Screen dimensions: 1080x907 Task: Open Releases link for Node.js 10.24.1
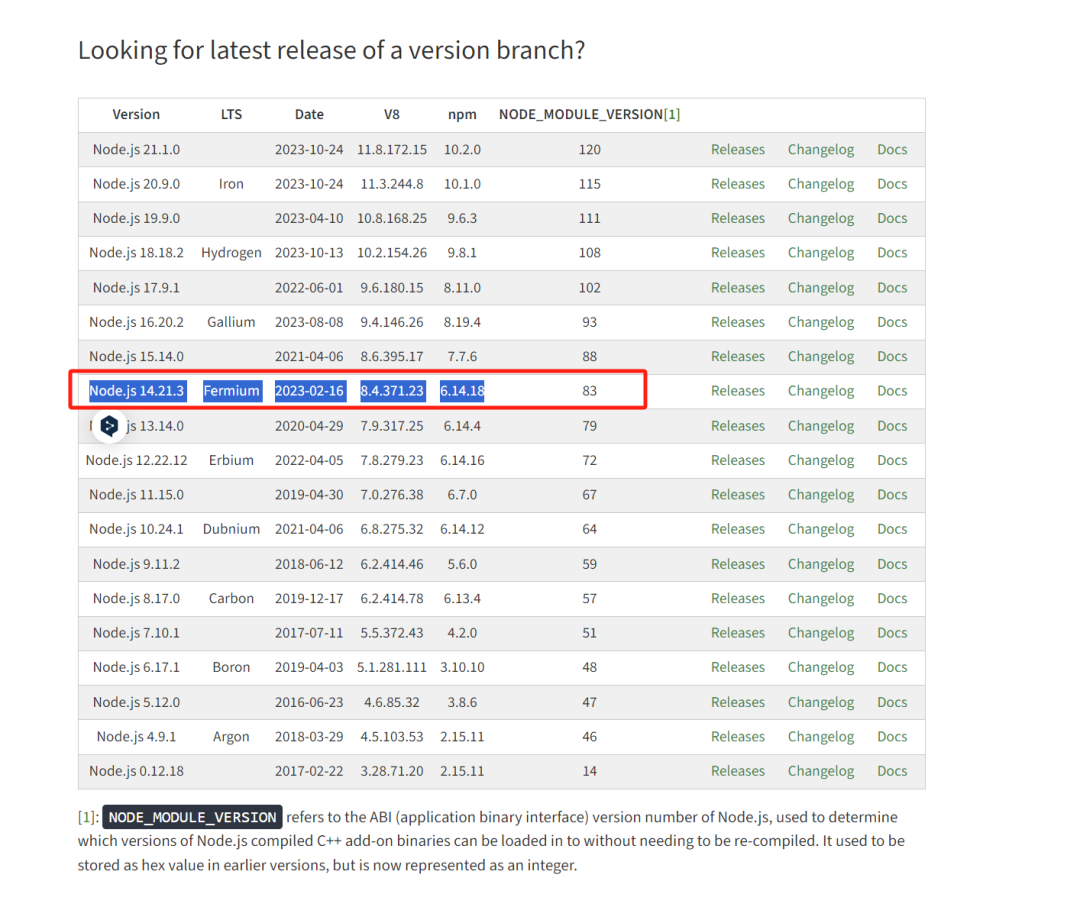[x=738, y=530]
